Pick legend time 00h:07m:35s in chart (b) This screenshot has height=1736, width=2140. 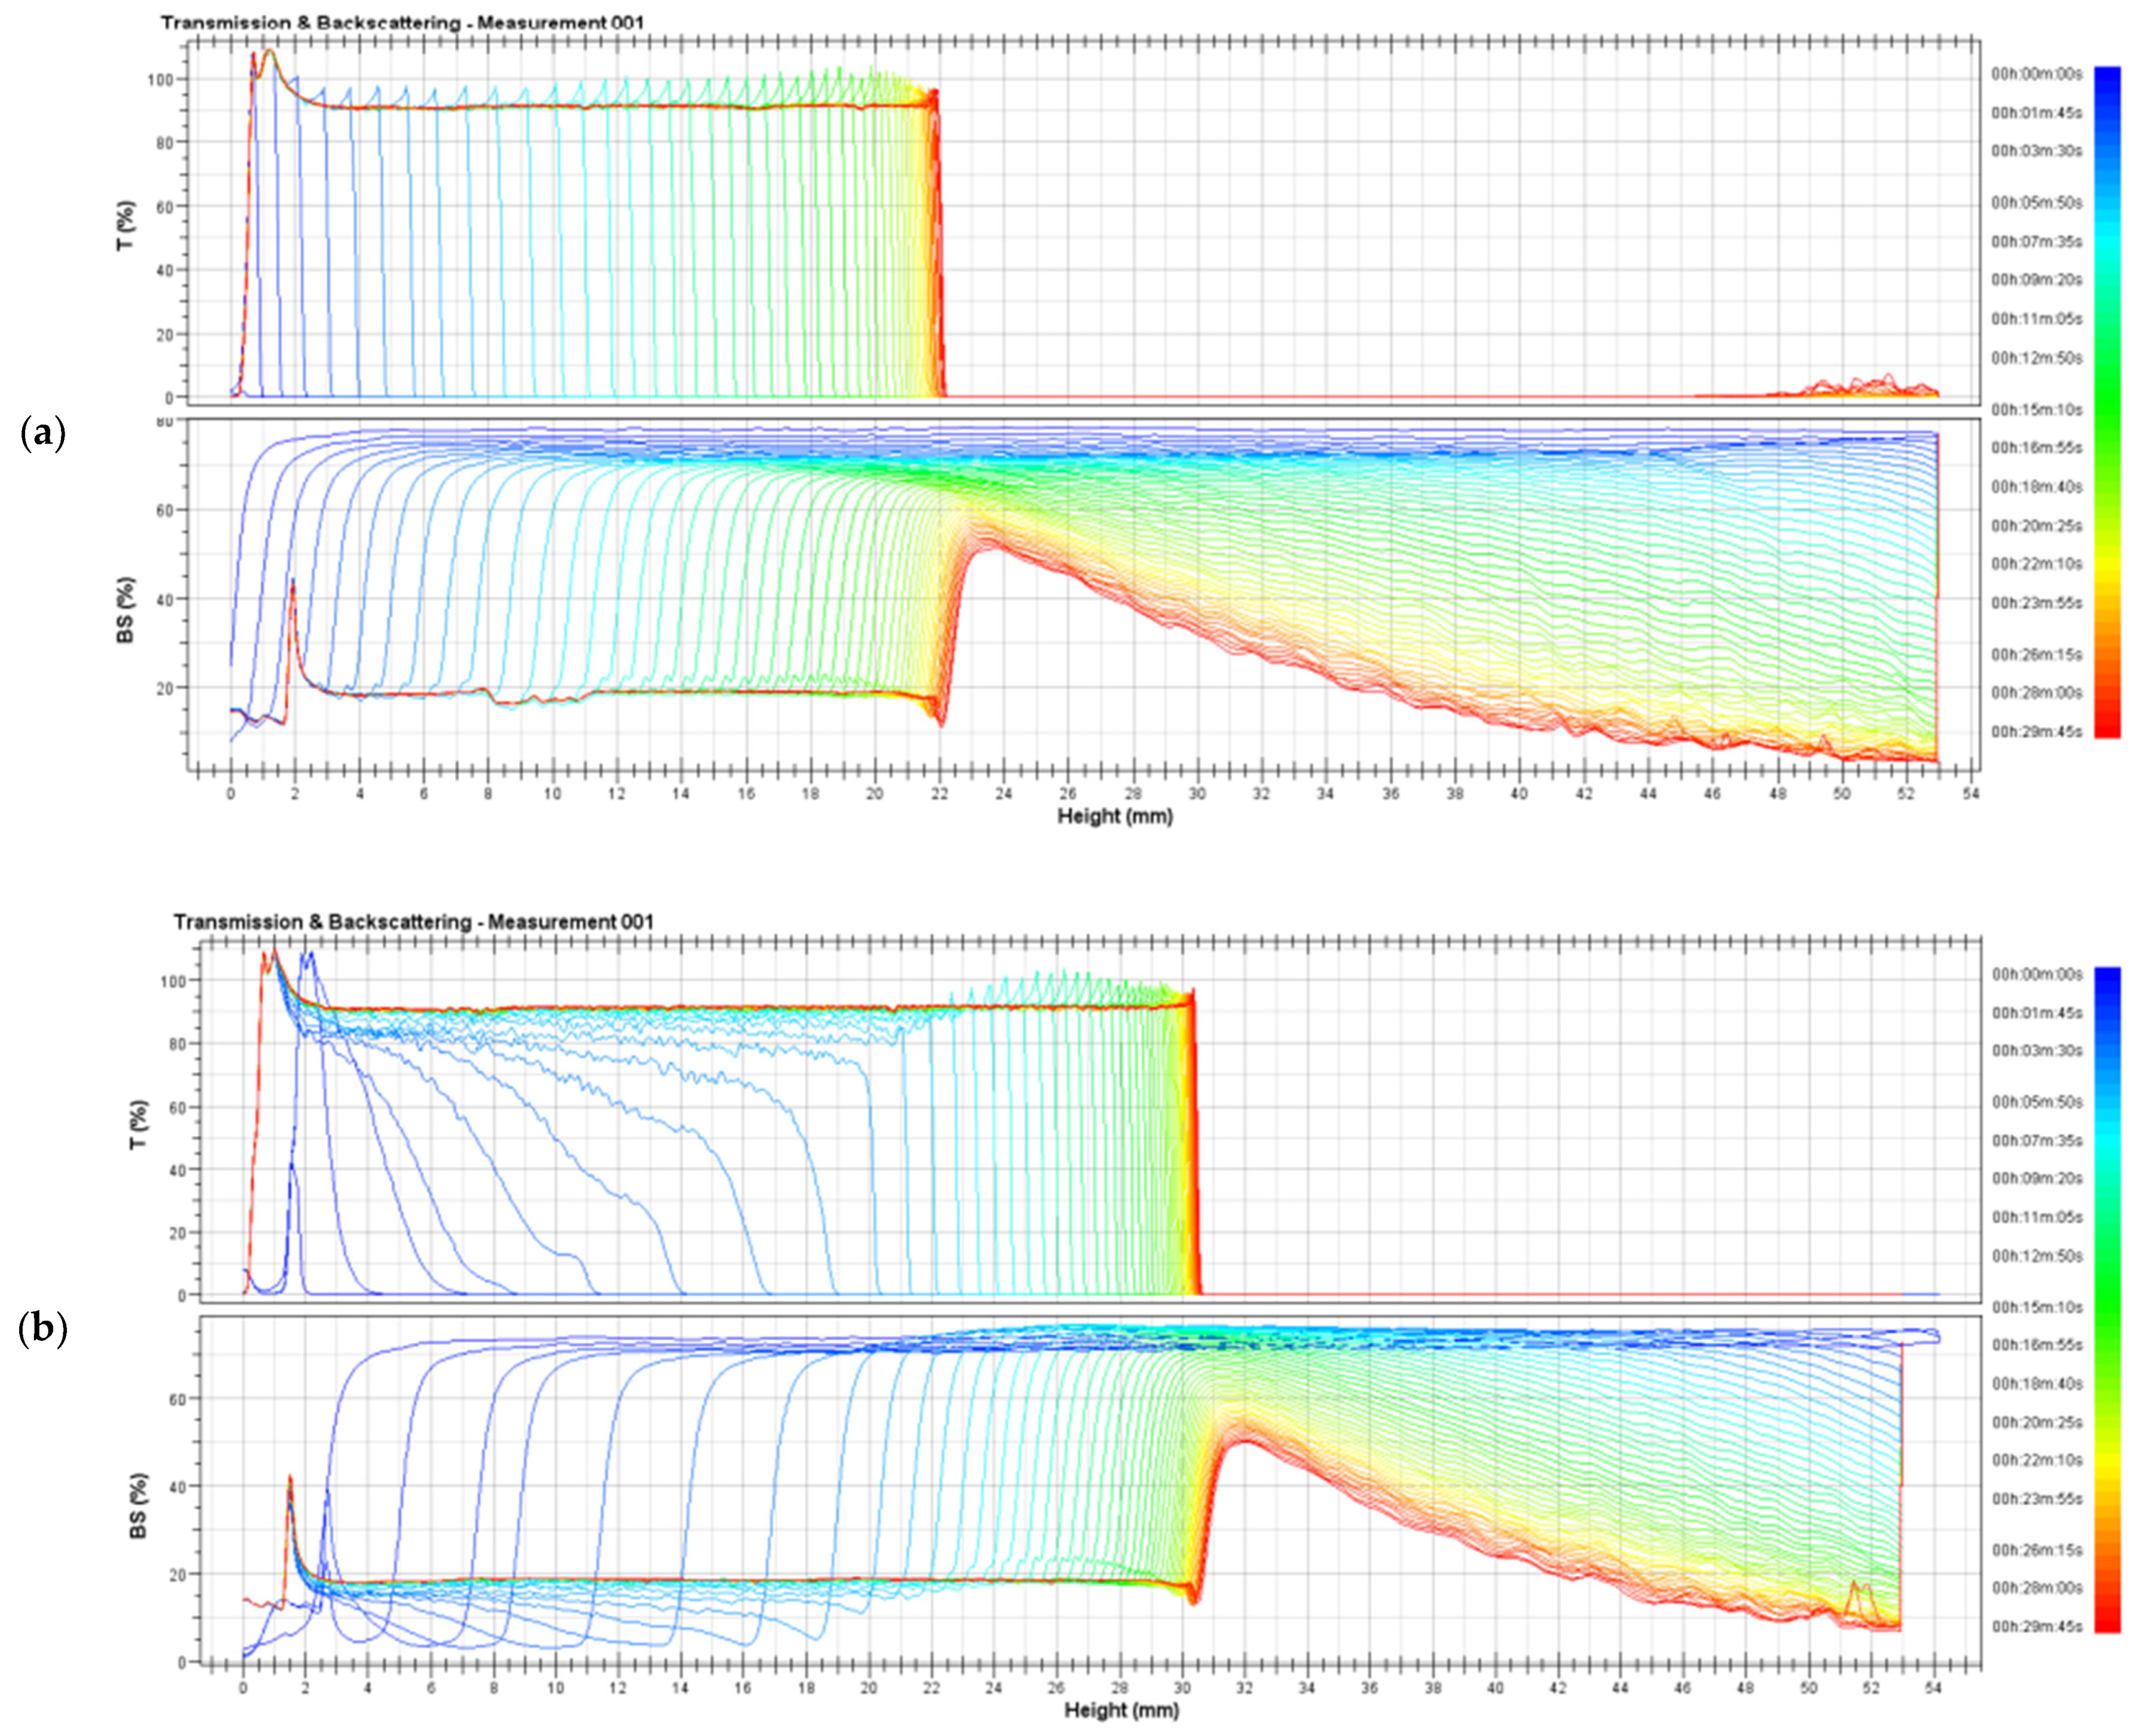point(2036,1141)
